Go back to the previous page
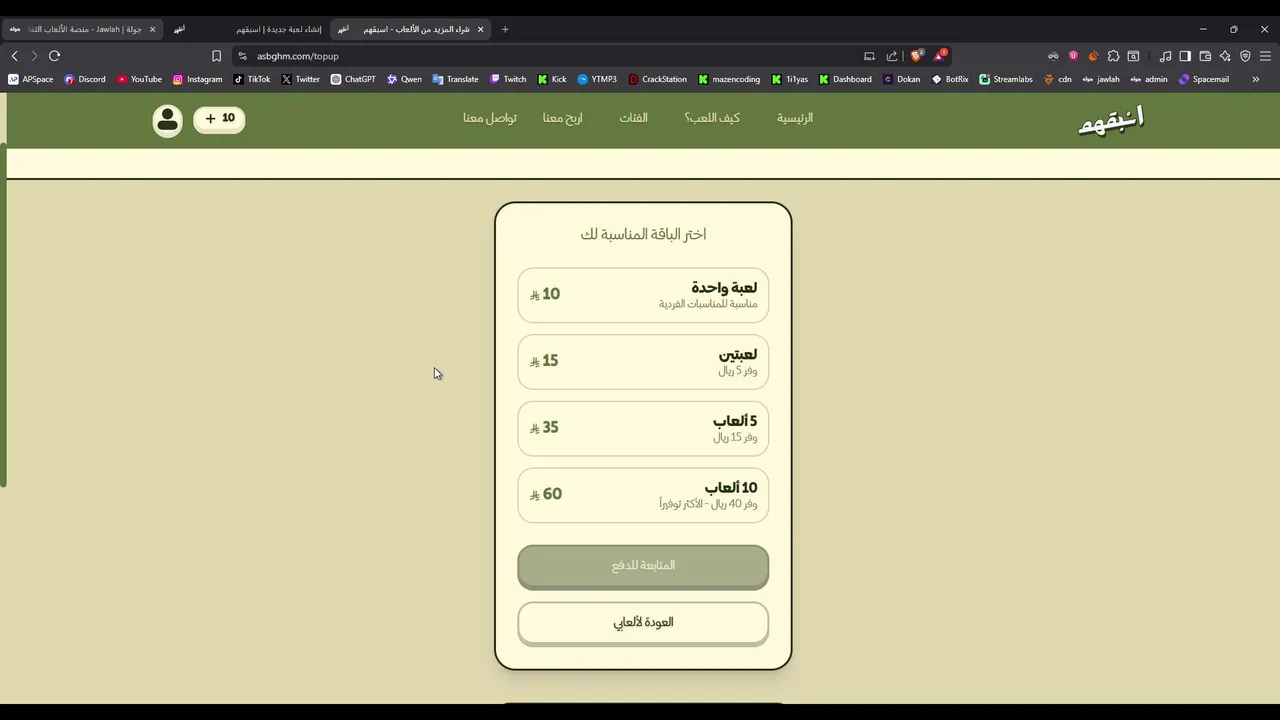The height and width of the screenshot is (720, 1280). pos(14,56)
